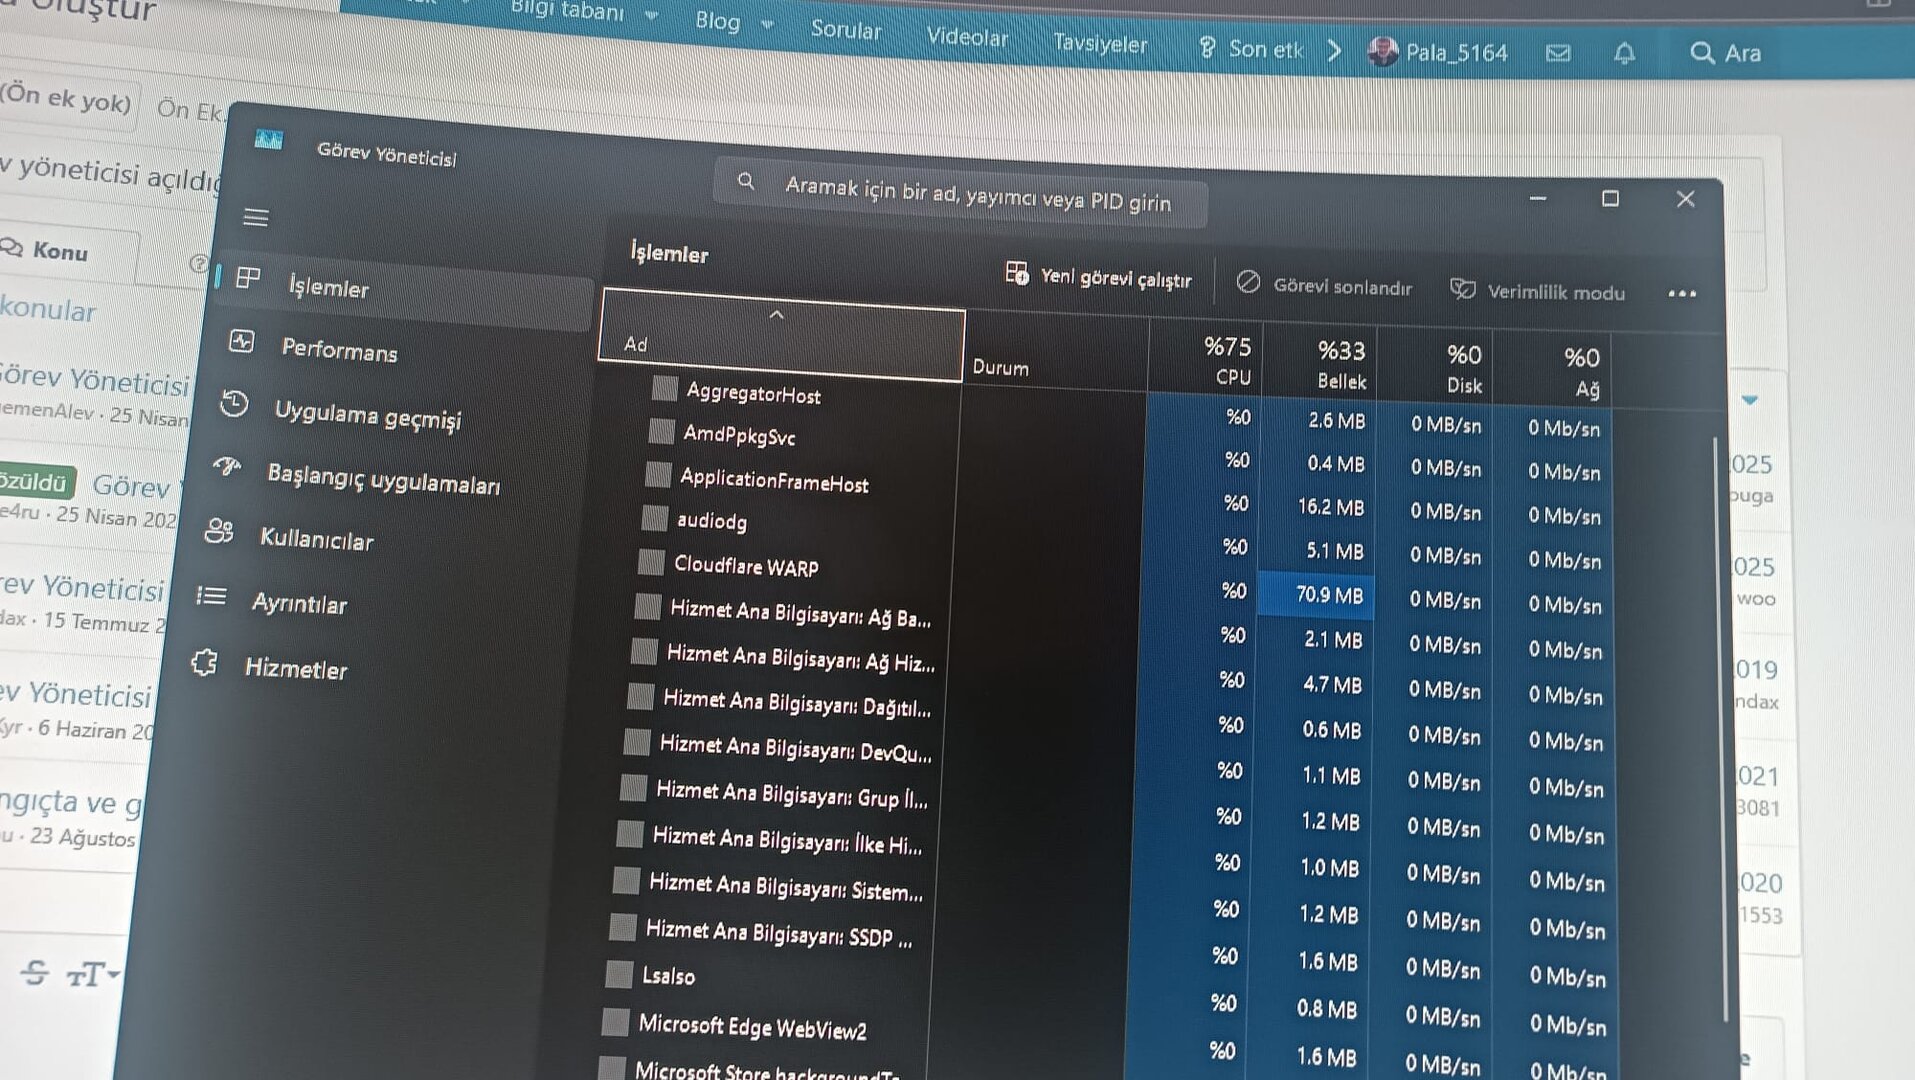Image resolution: width=1915 pixels, height=1080 pixels.
Task: Open the text size dropdown in forum editor
Action: click(93, 974)
